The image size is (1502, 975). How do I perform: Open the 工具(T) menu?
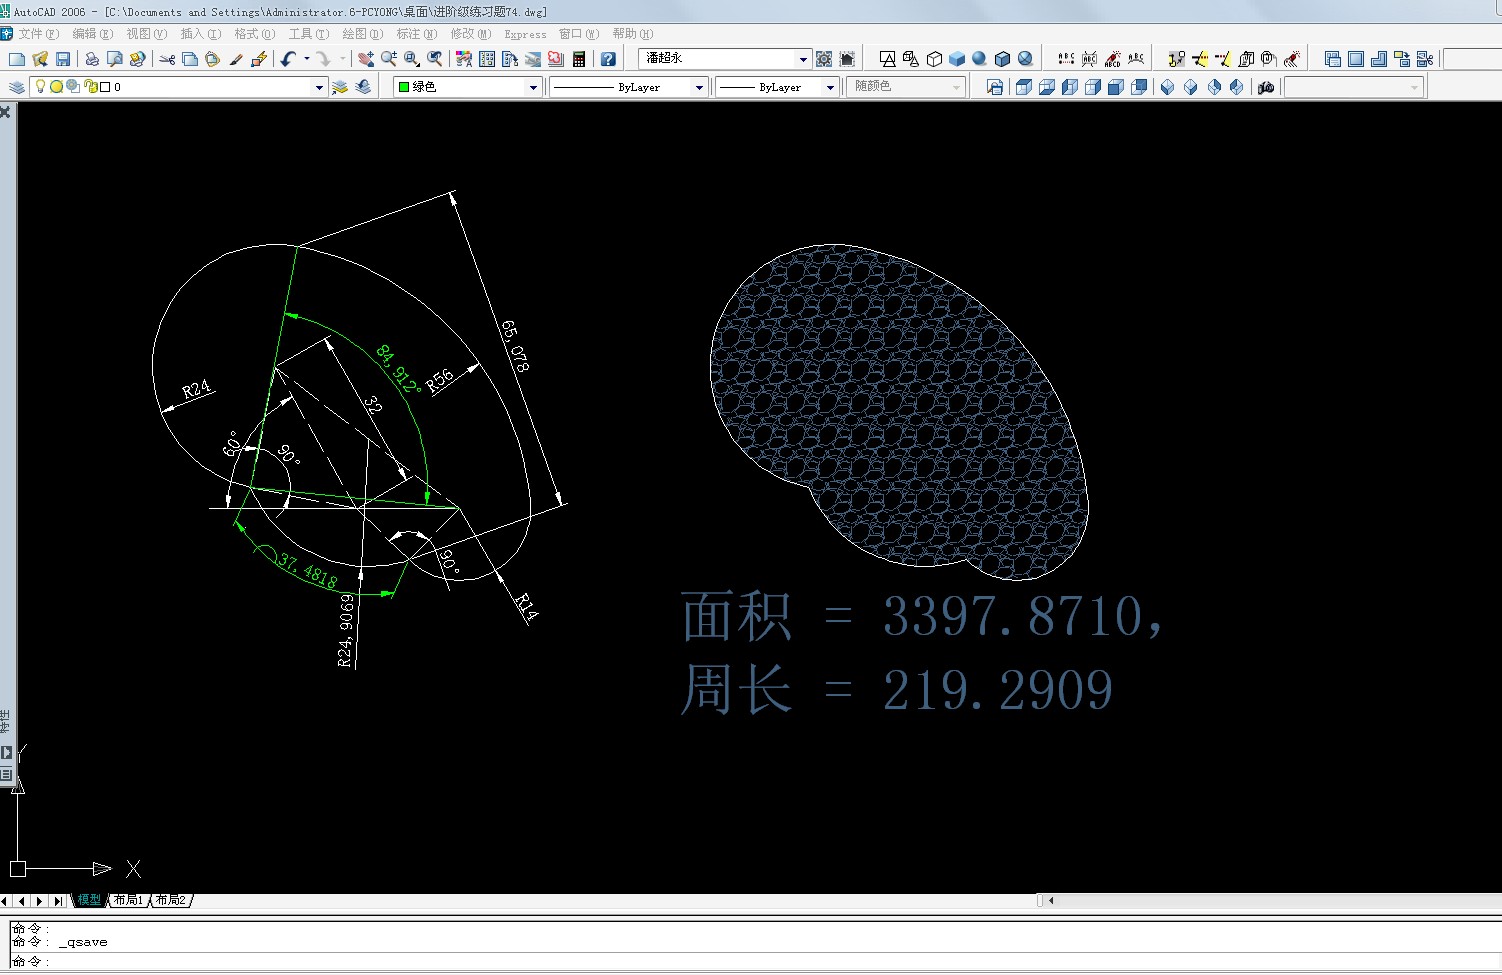coord(308,34)
